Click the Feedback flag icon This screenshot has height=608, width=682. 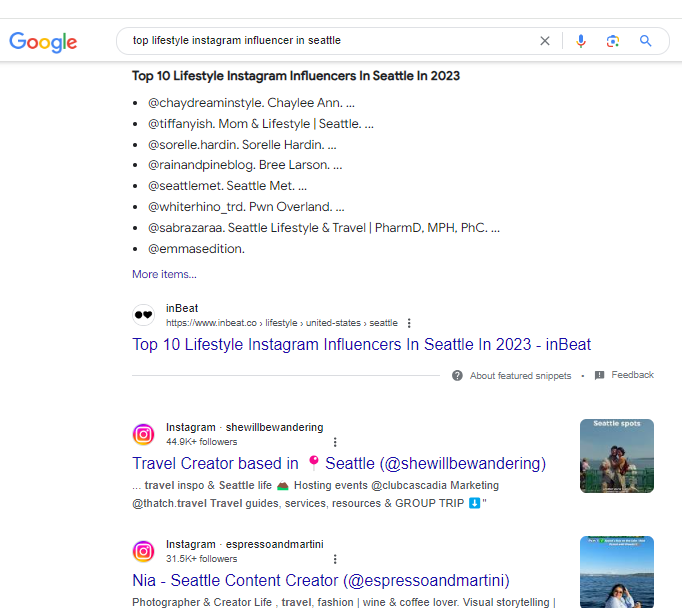tap(599, 375)
